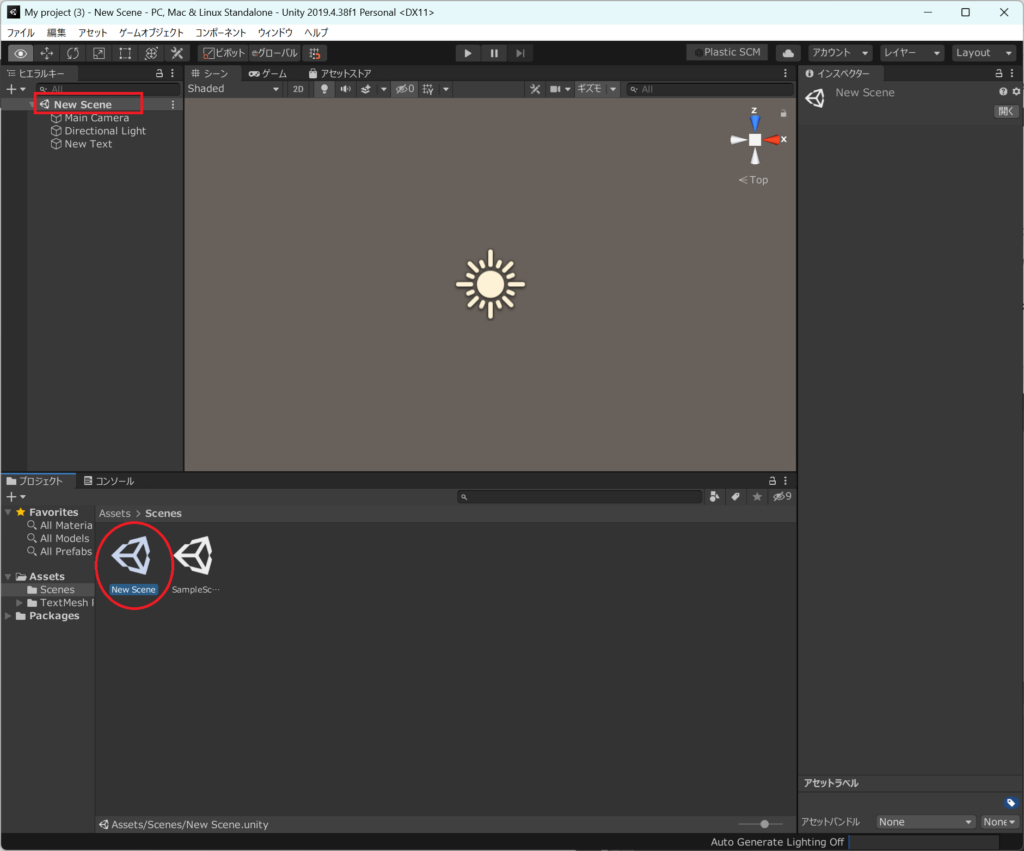
Task: Select the Rect transform tool
Action: pos(125,53)
